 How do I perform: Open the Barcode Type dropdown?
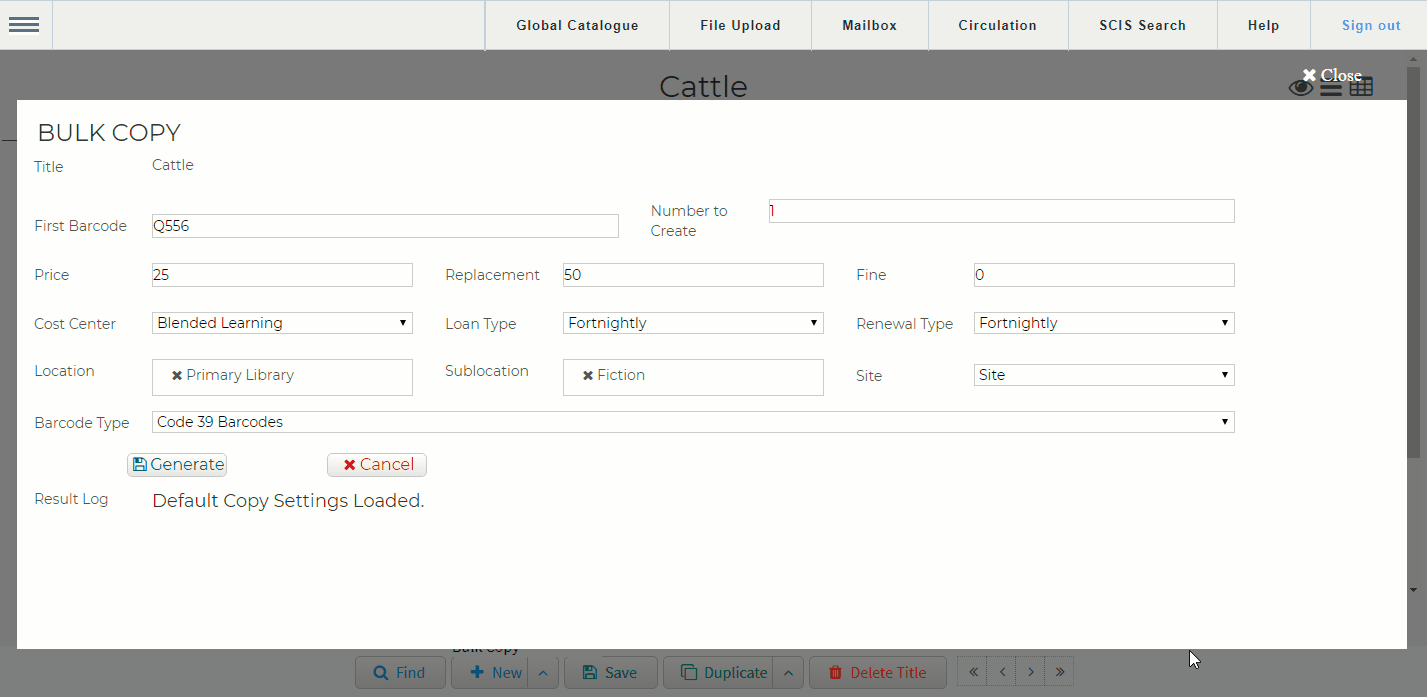[693, 422]
